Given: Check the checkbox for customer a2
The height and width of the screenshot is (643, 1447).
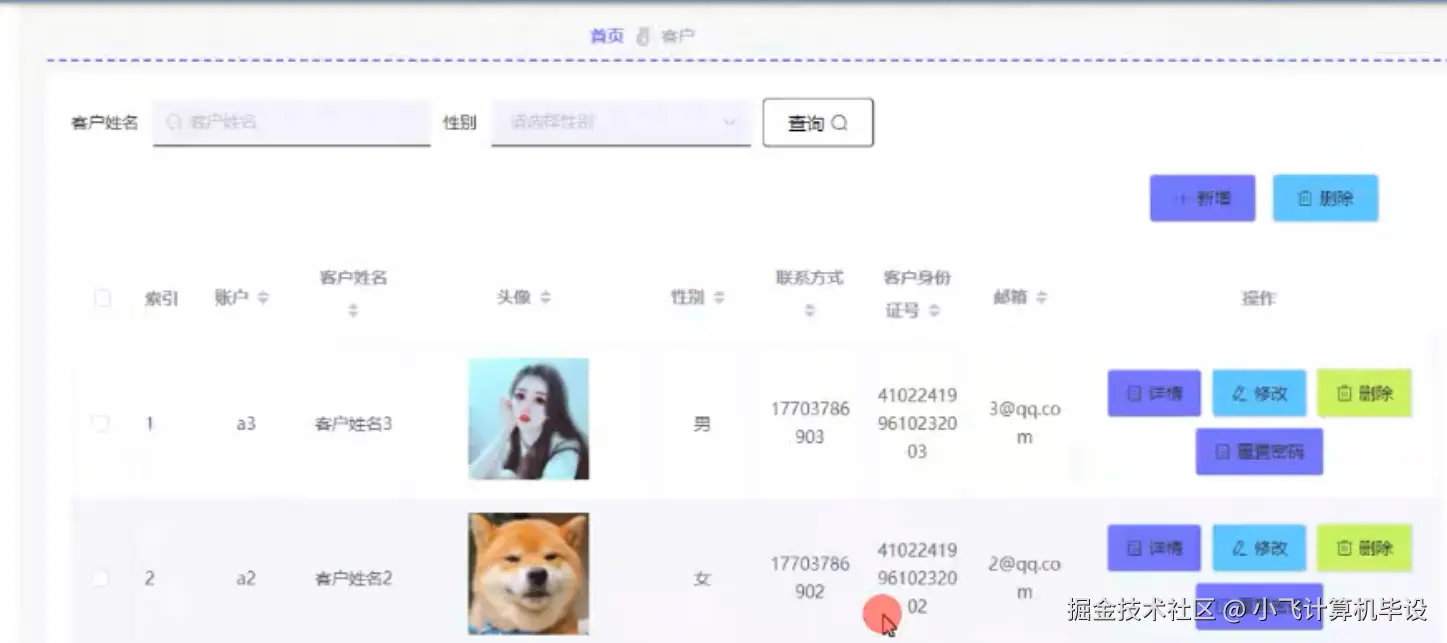Looking at the screenshot, I should click(101, 578).
